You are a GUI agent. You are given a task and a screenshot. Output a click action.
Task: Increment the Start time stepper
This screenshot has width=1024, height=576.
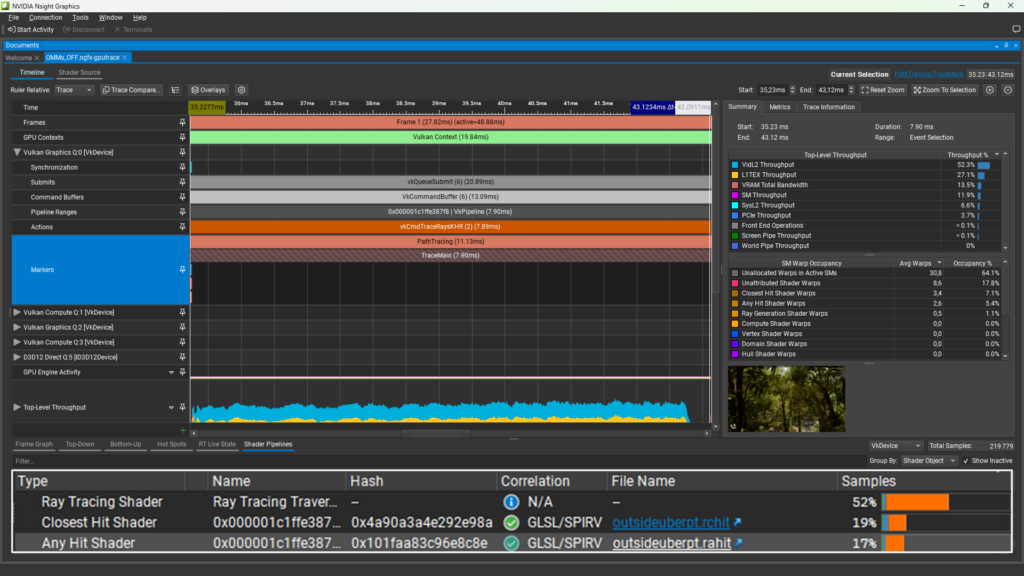(x=792, y=88)
